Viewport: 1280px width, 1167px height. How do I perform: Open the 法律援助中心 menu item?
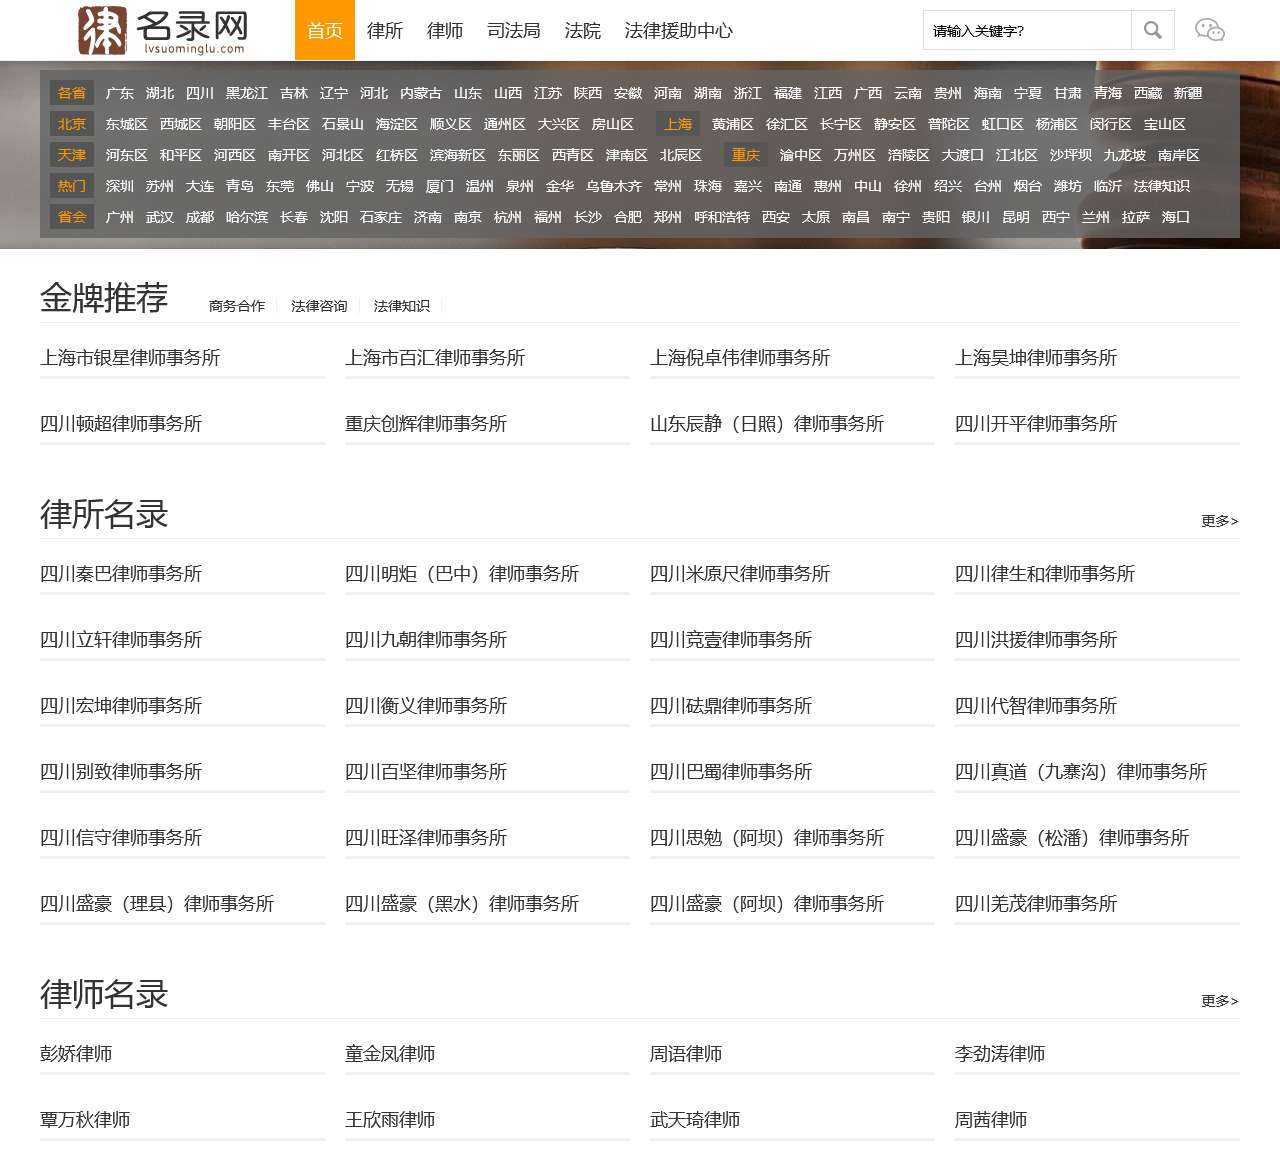678,31
